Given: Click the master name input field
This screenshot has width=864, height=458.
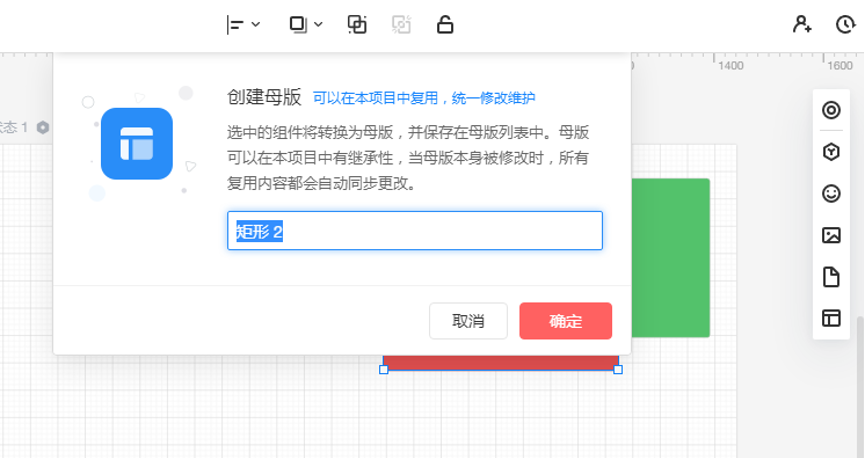Looking at the screenshot, I should click(414, 231).
